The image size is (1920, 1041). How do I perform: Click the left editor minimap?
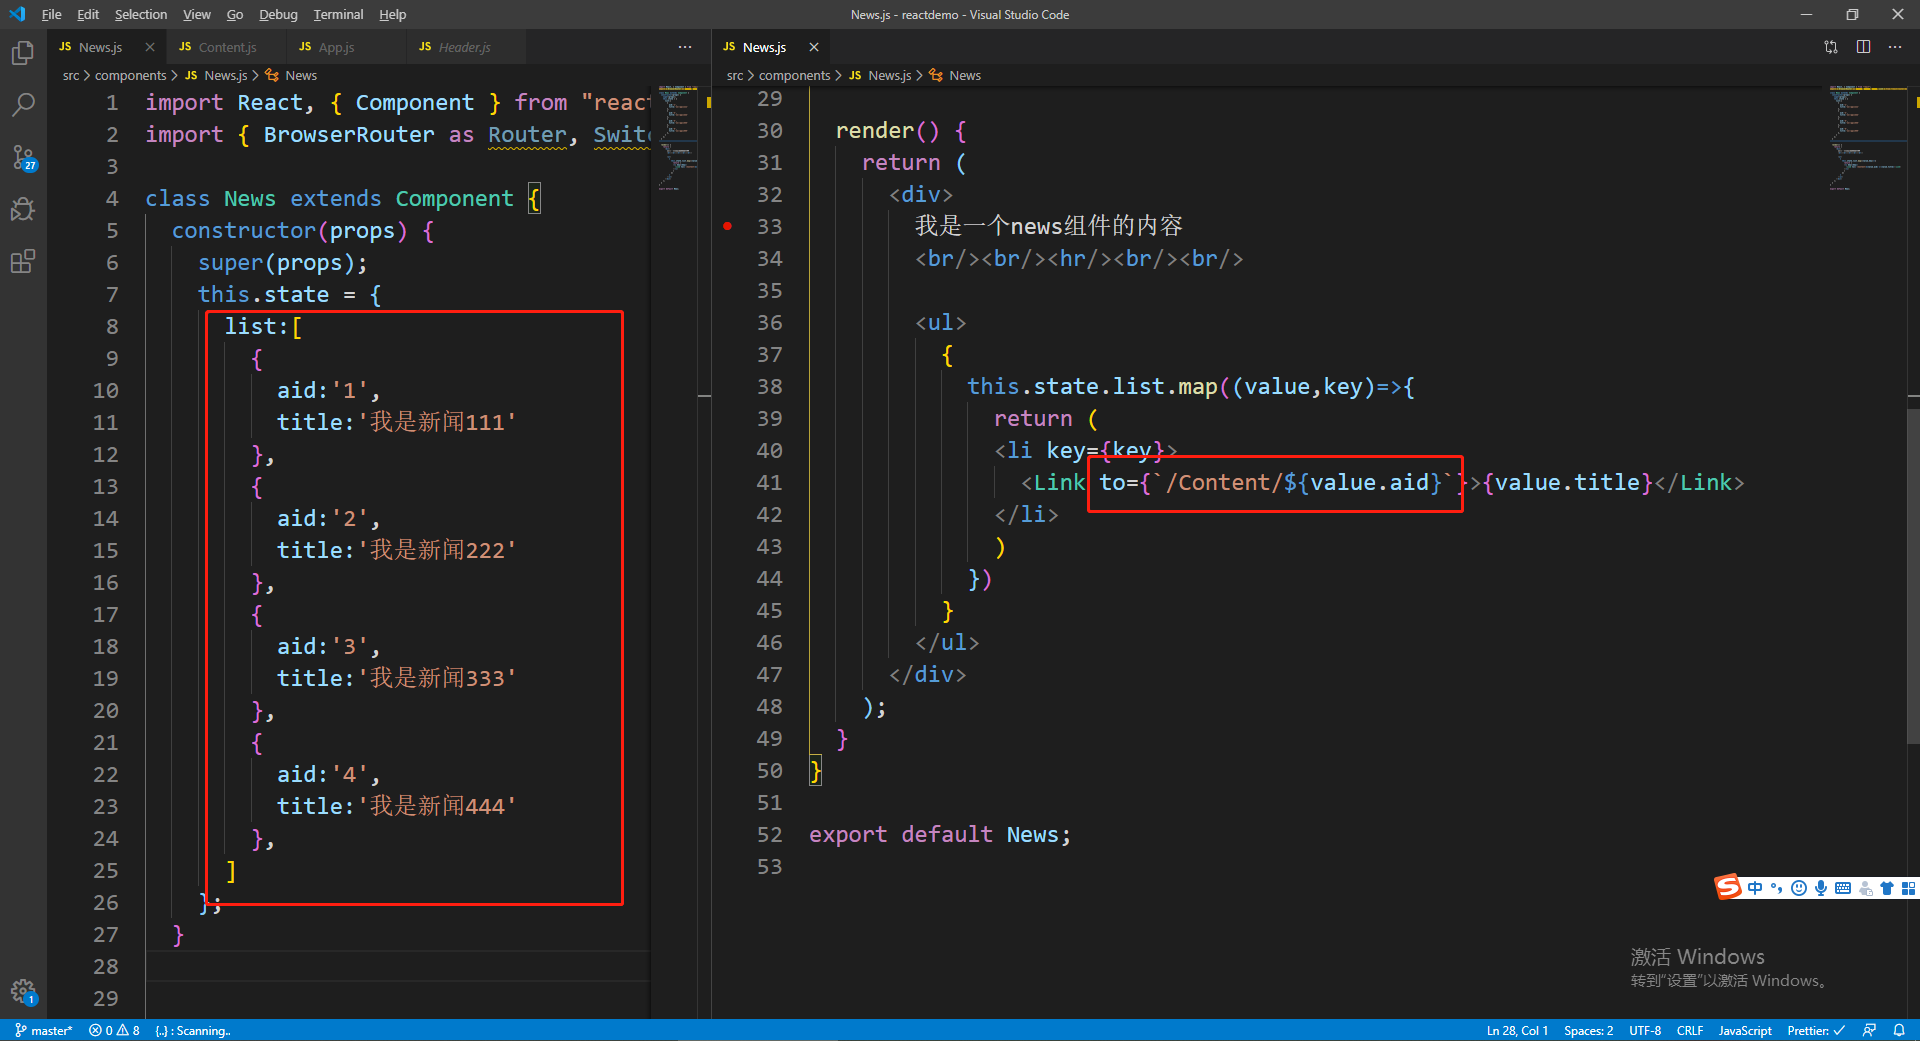[x=678, y=138]
